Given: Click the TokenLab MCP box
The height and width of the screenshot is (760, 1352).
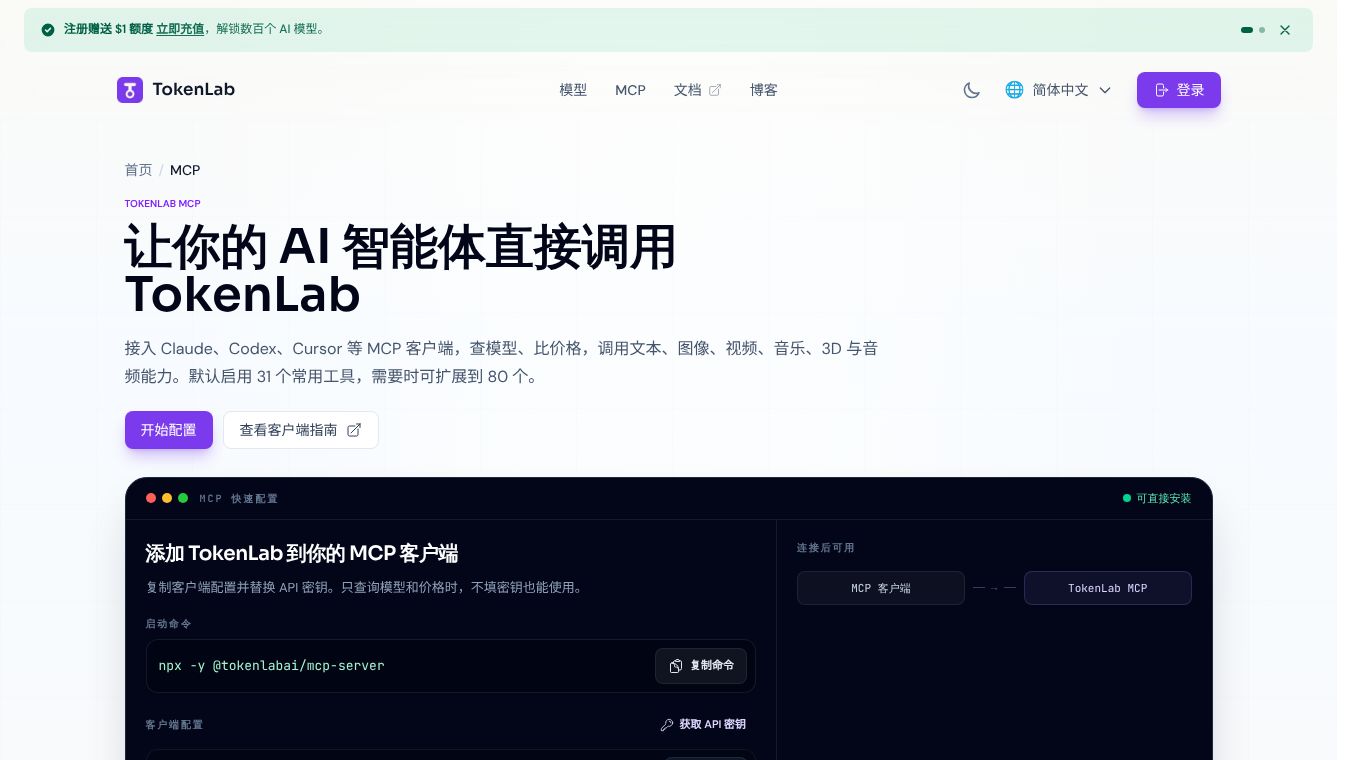Looking at the screenshot, I should click(1108, 588).
